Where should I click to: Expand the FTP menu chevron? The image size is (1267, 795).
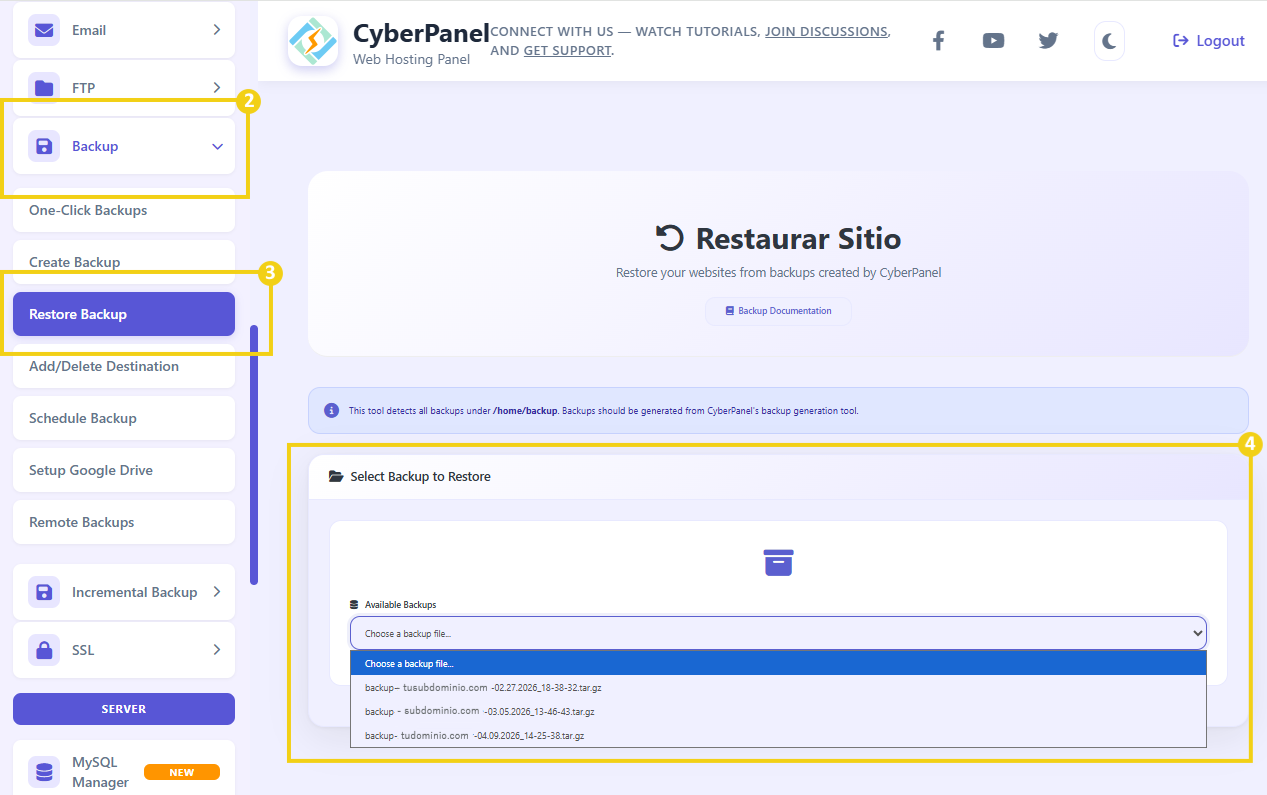217,88
